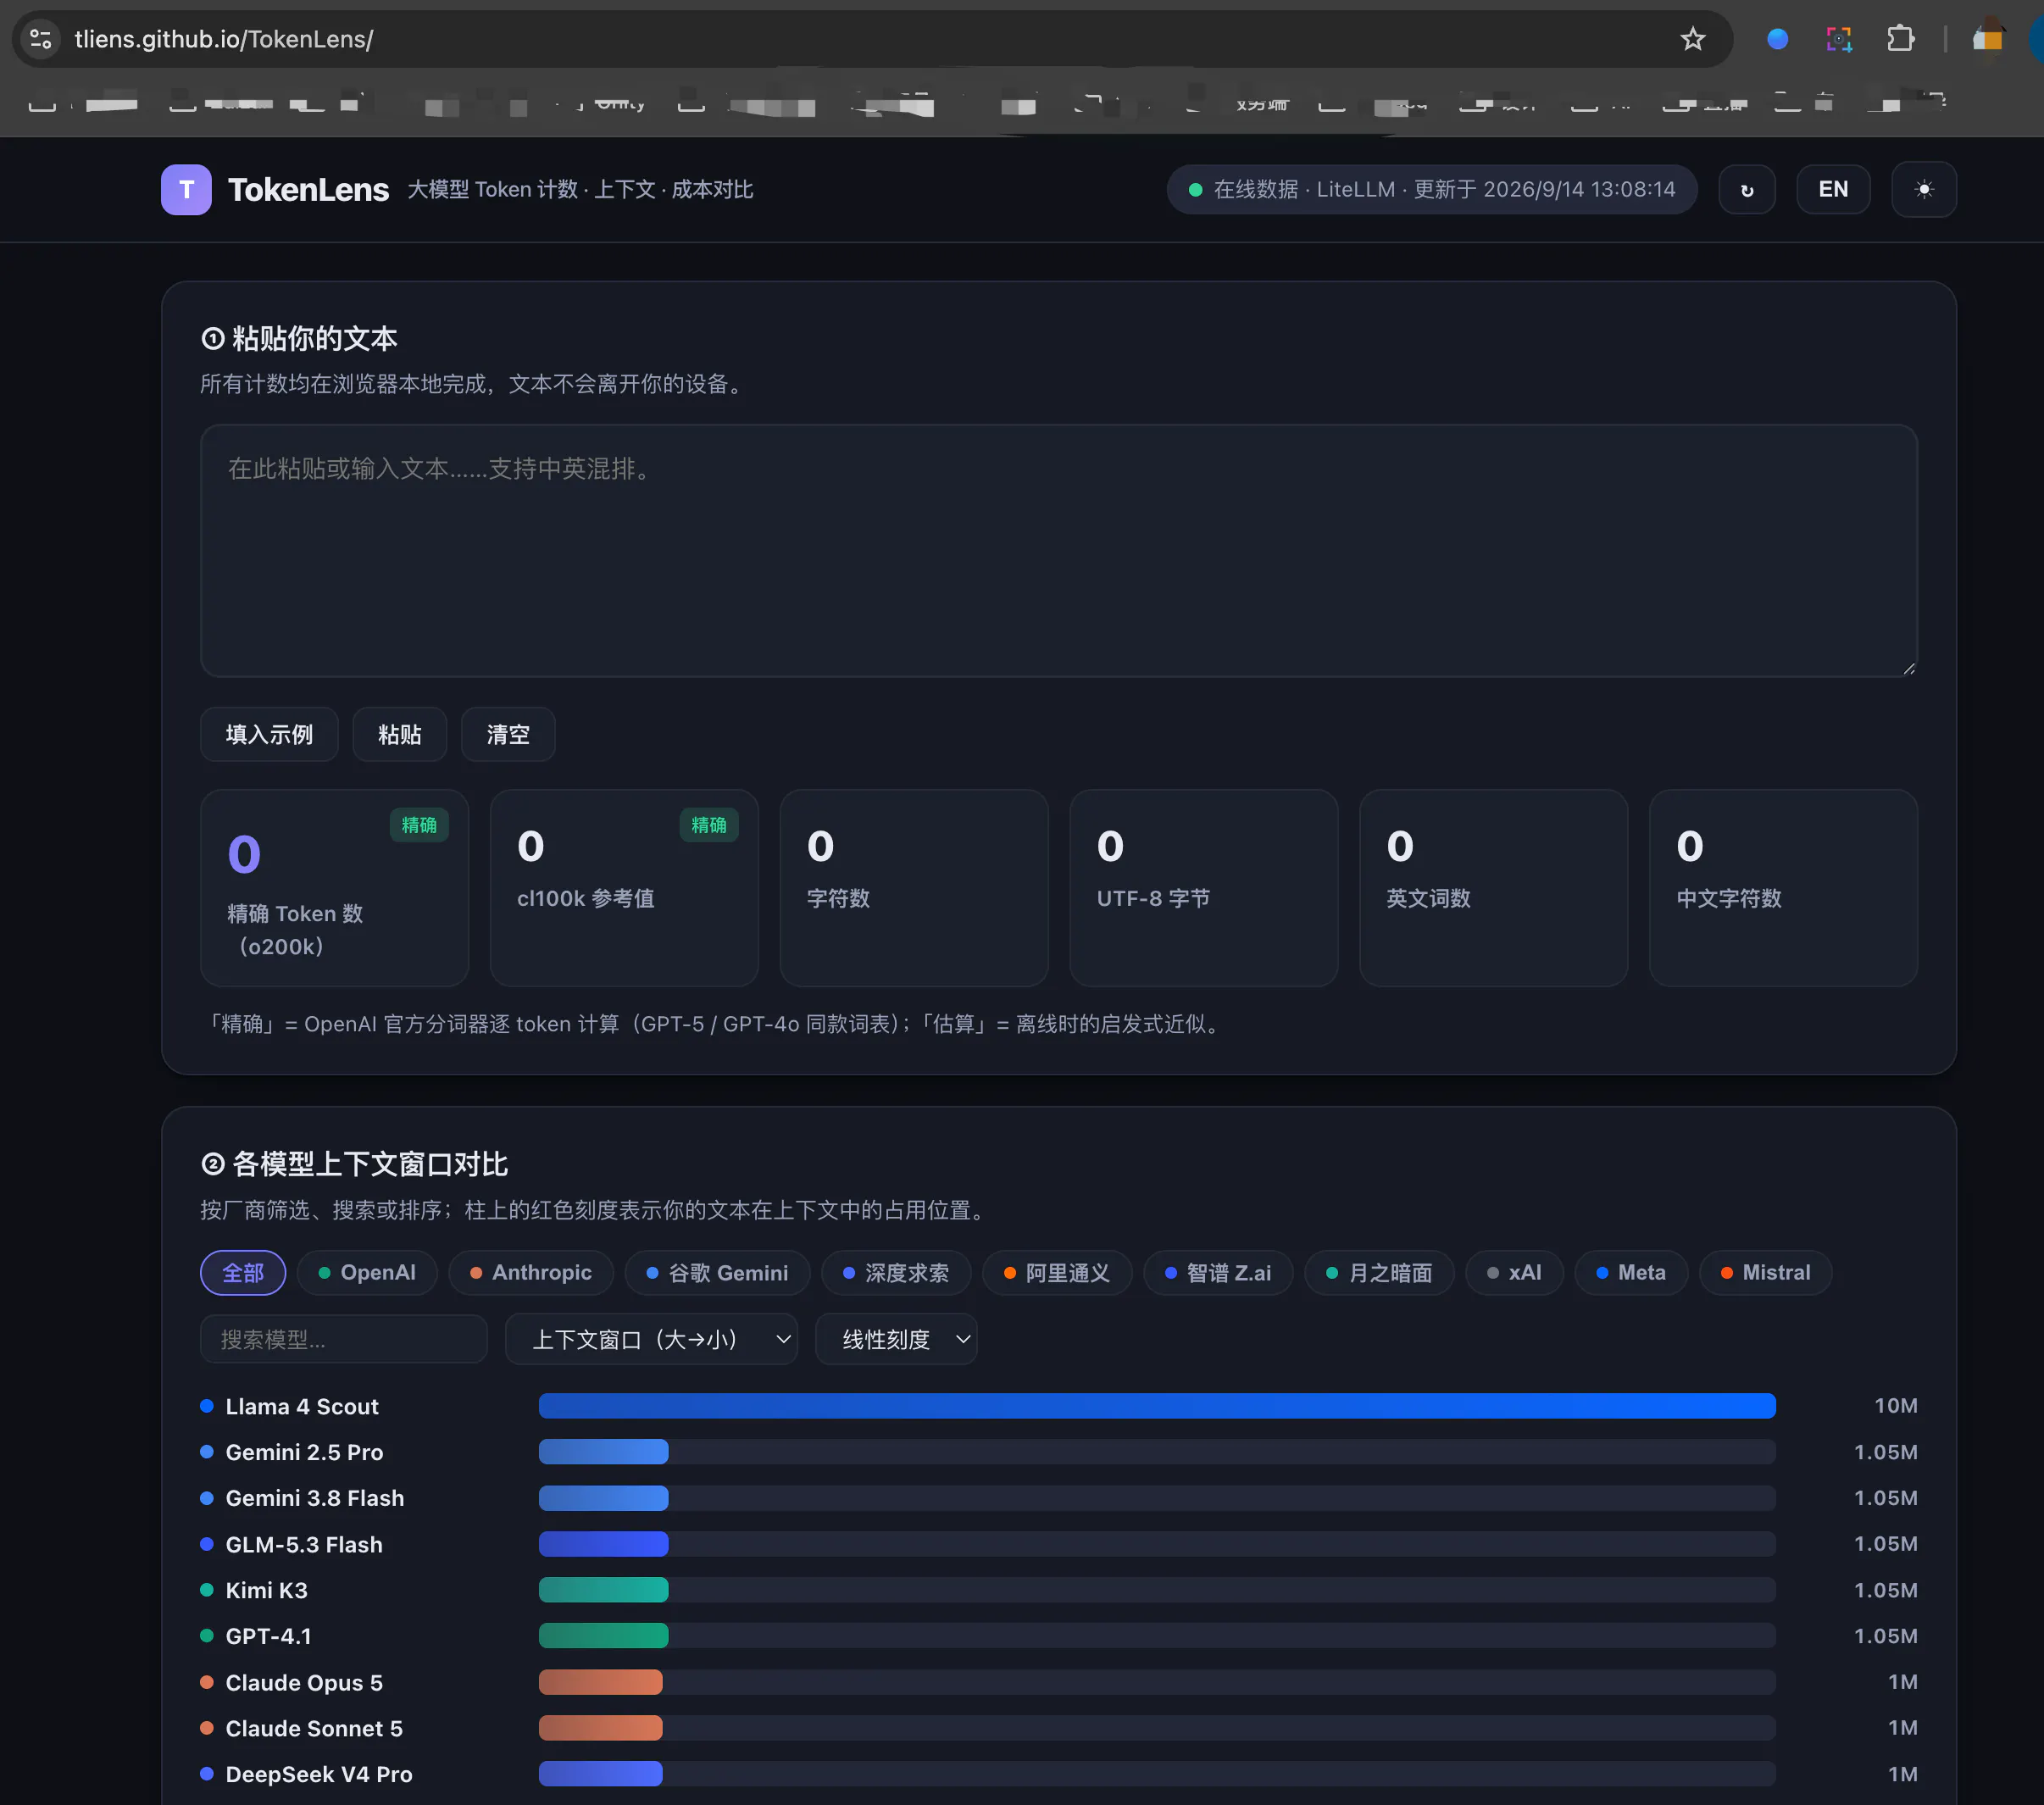2044x1805 pixels.
Task: Filter models by 智谱 Z.ai
Action: pyautogui.click(x=1218, y=1273)
